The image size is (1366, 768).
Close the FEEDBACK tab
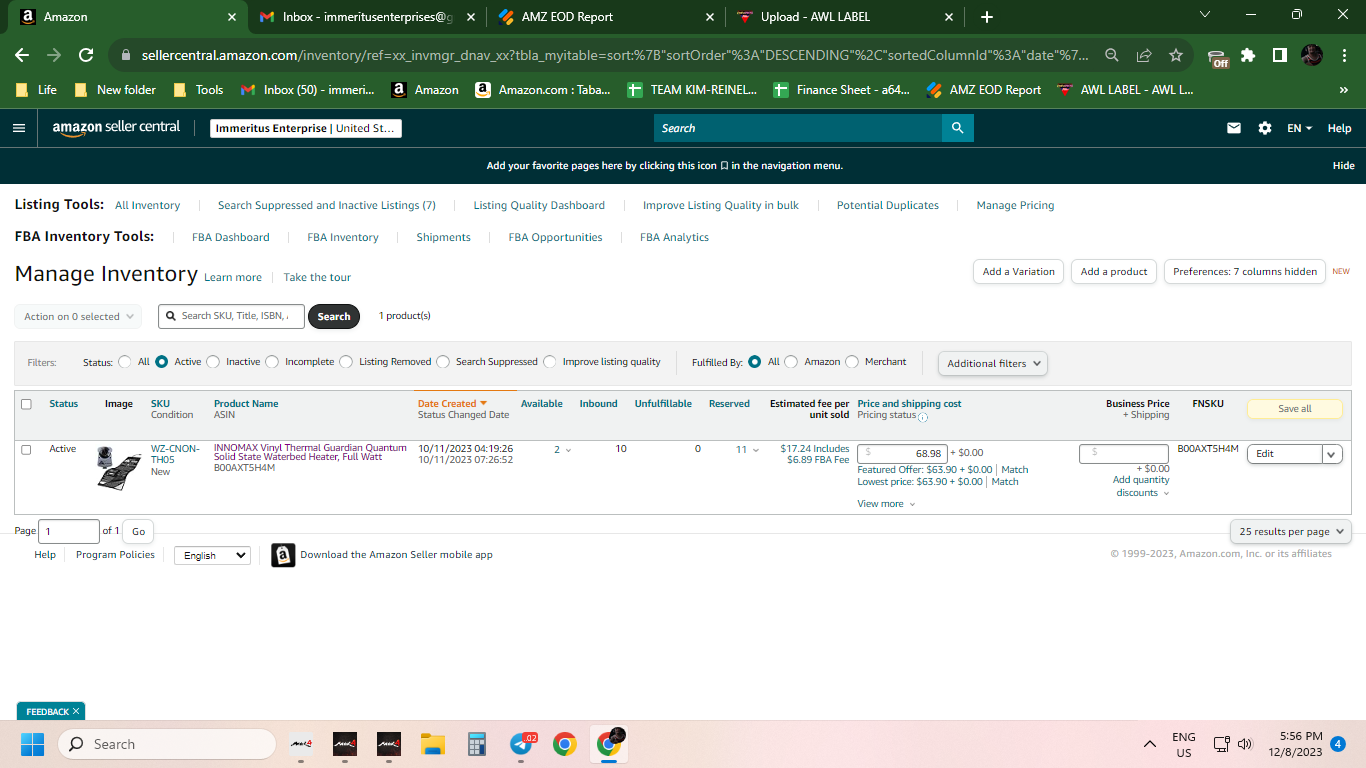[76, 711]
